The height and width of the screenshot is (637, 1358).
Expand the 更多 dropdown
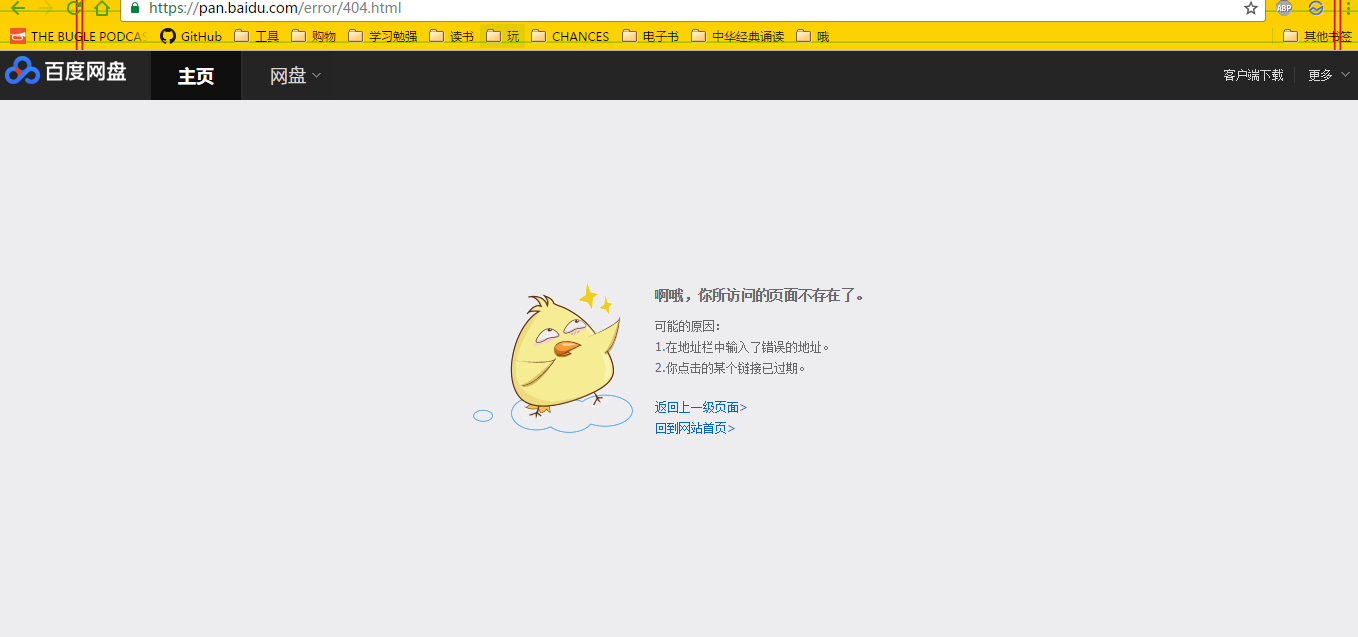(x=1328, y=75)
